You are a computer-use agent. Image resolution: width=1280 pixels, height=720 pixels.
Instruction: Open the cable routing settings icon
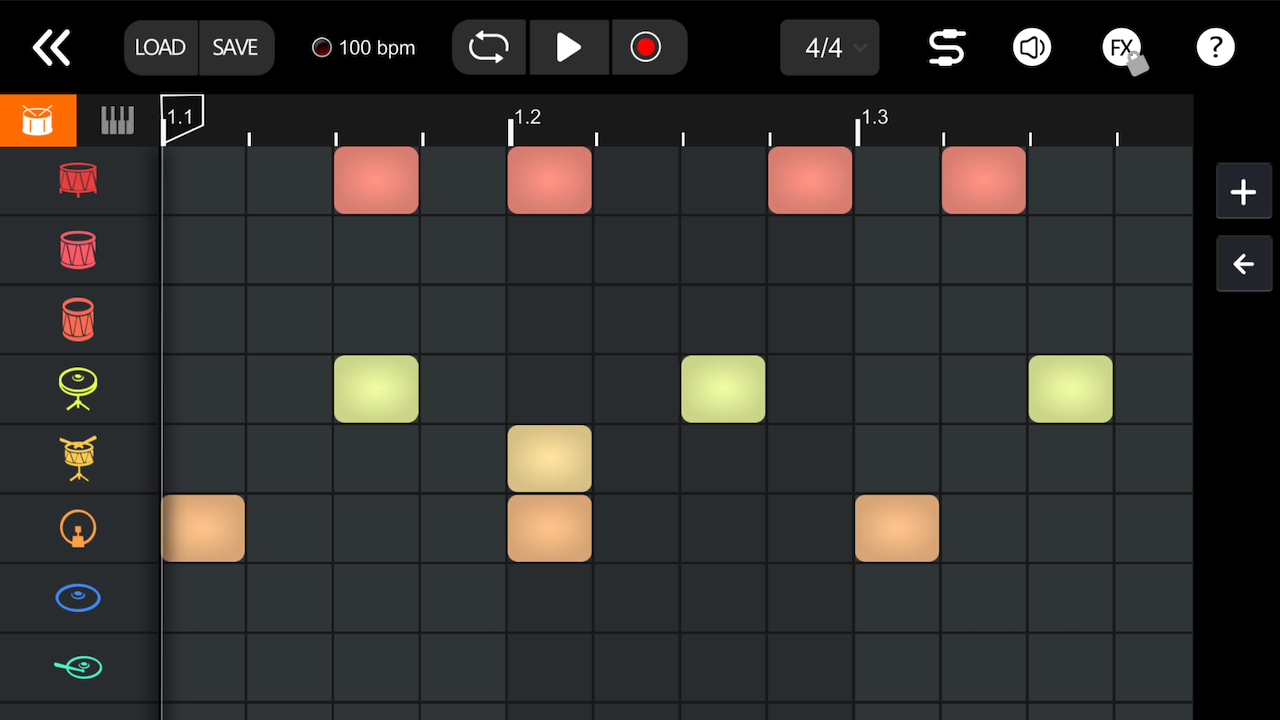pyautogui.click(x=946, y=47)
